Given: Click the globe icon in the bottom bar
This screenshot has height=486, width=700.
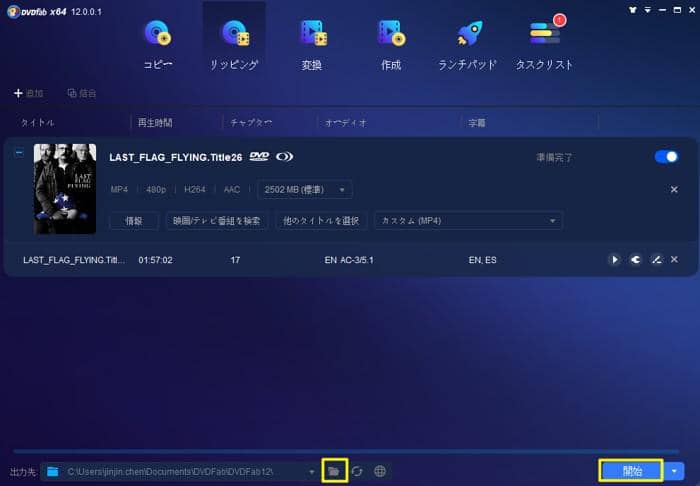Looking at the screenshot, I should [x=380, y=470].
